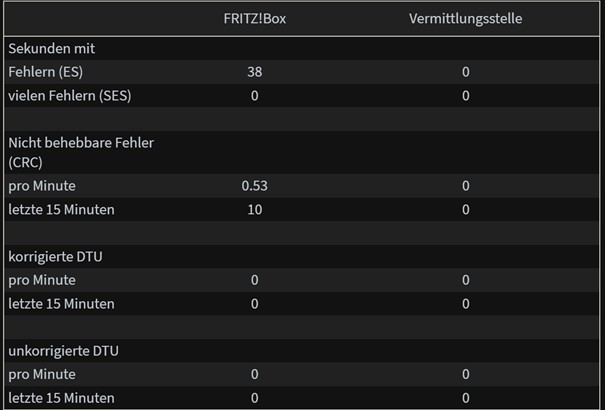Screen dimensions: 605x410
Task: Click the Vermittlungsstelle column header
Action: tap(465, 19)
